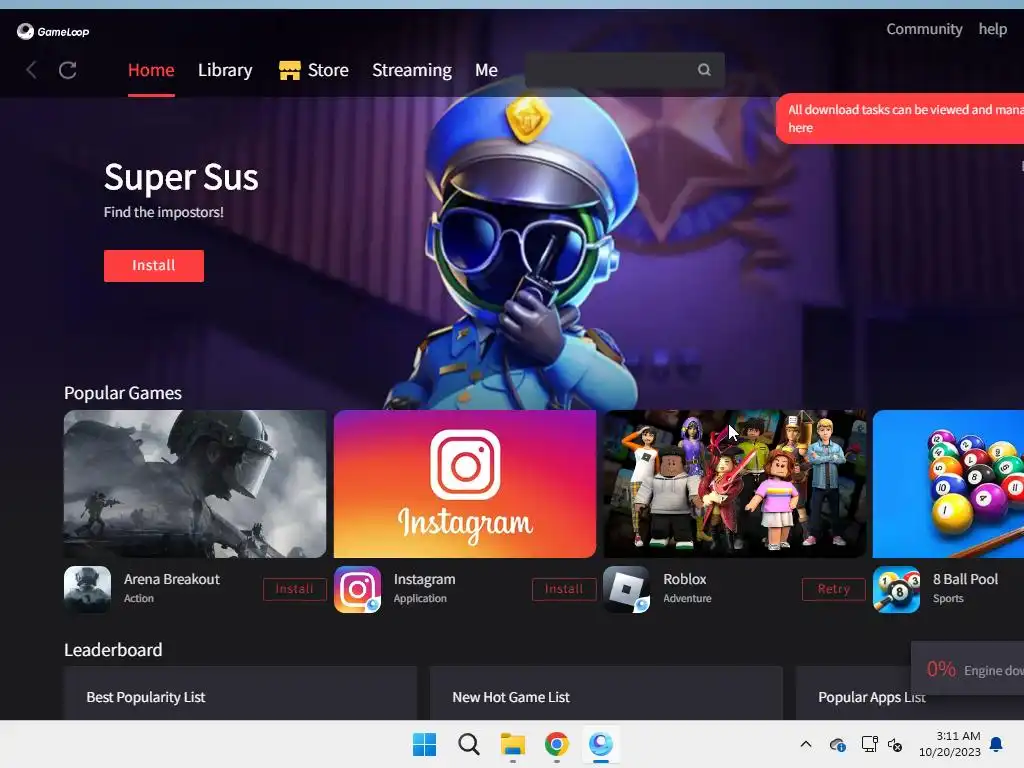1024x768 pixels.
Task: Open the Arena Breakout banner thumbnail
Action: coord(195,484)
